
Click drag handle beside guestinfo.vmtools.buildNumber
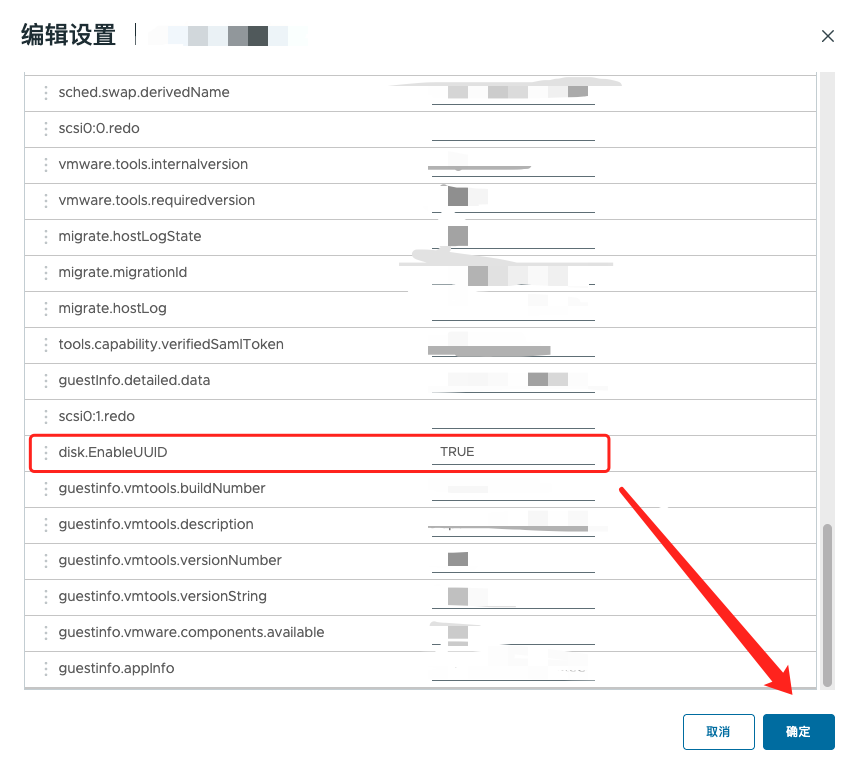pyautogui.click(x=45, y=489)
